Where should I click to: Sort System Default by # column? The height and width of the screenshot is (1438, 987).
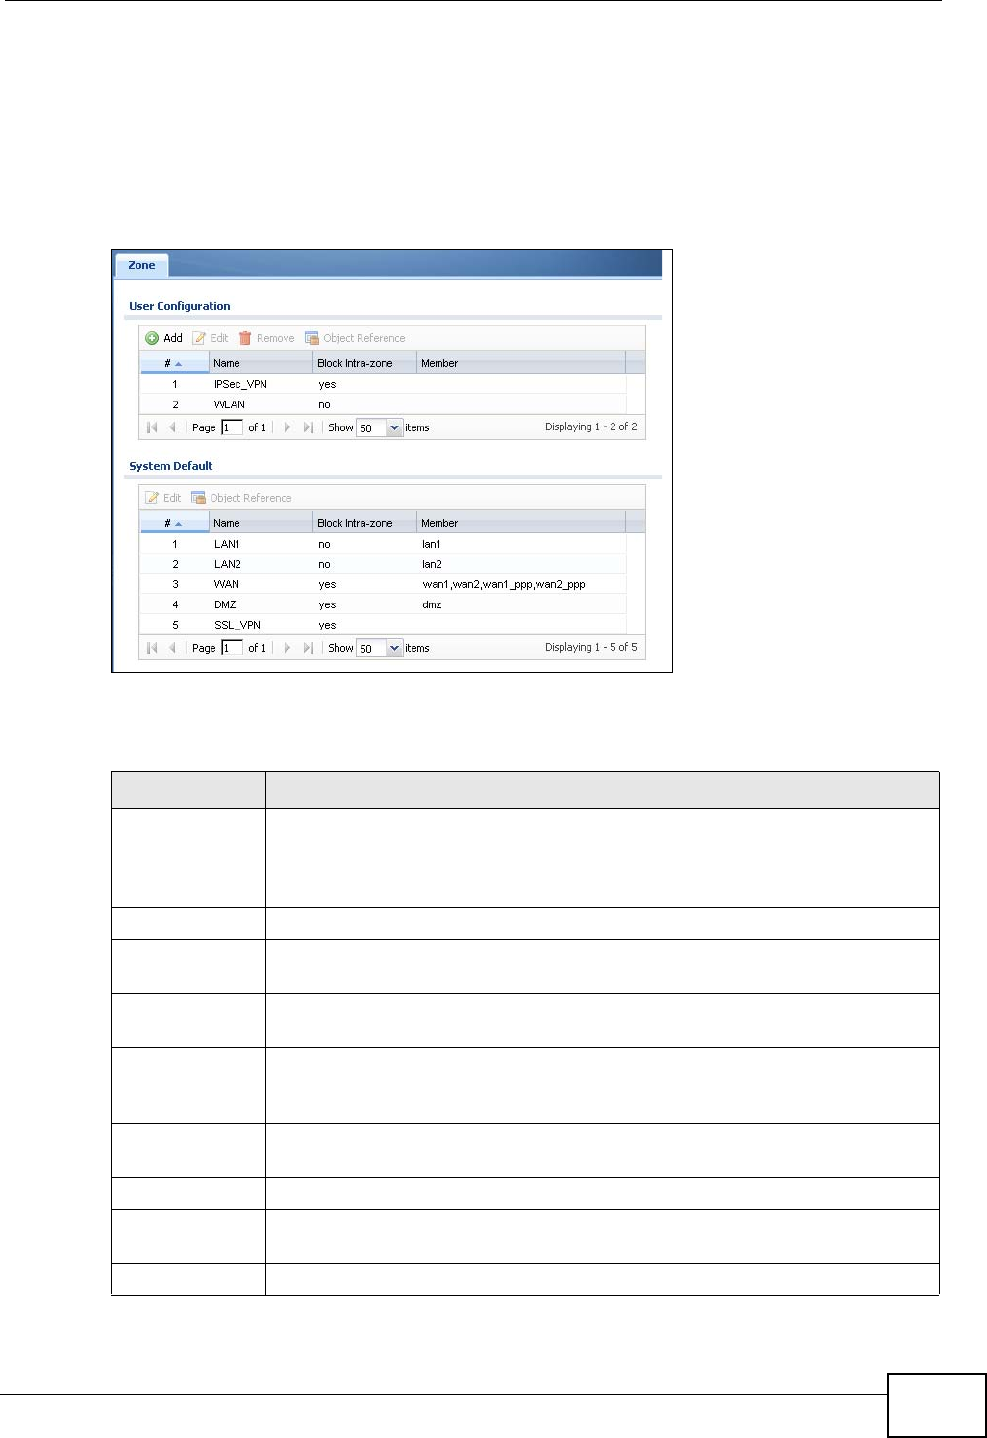point(174,523)
